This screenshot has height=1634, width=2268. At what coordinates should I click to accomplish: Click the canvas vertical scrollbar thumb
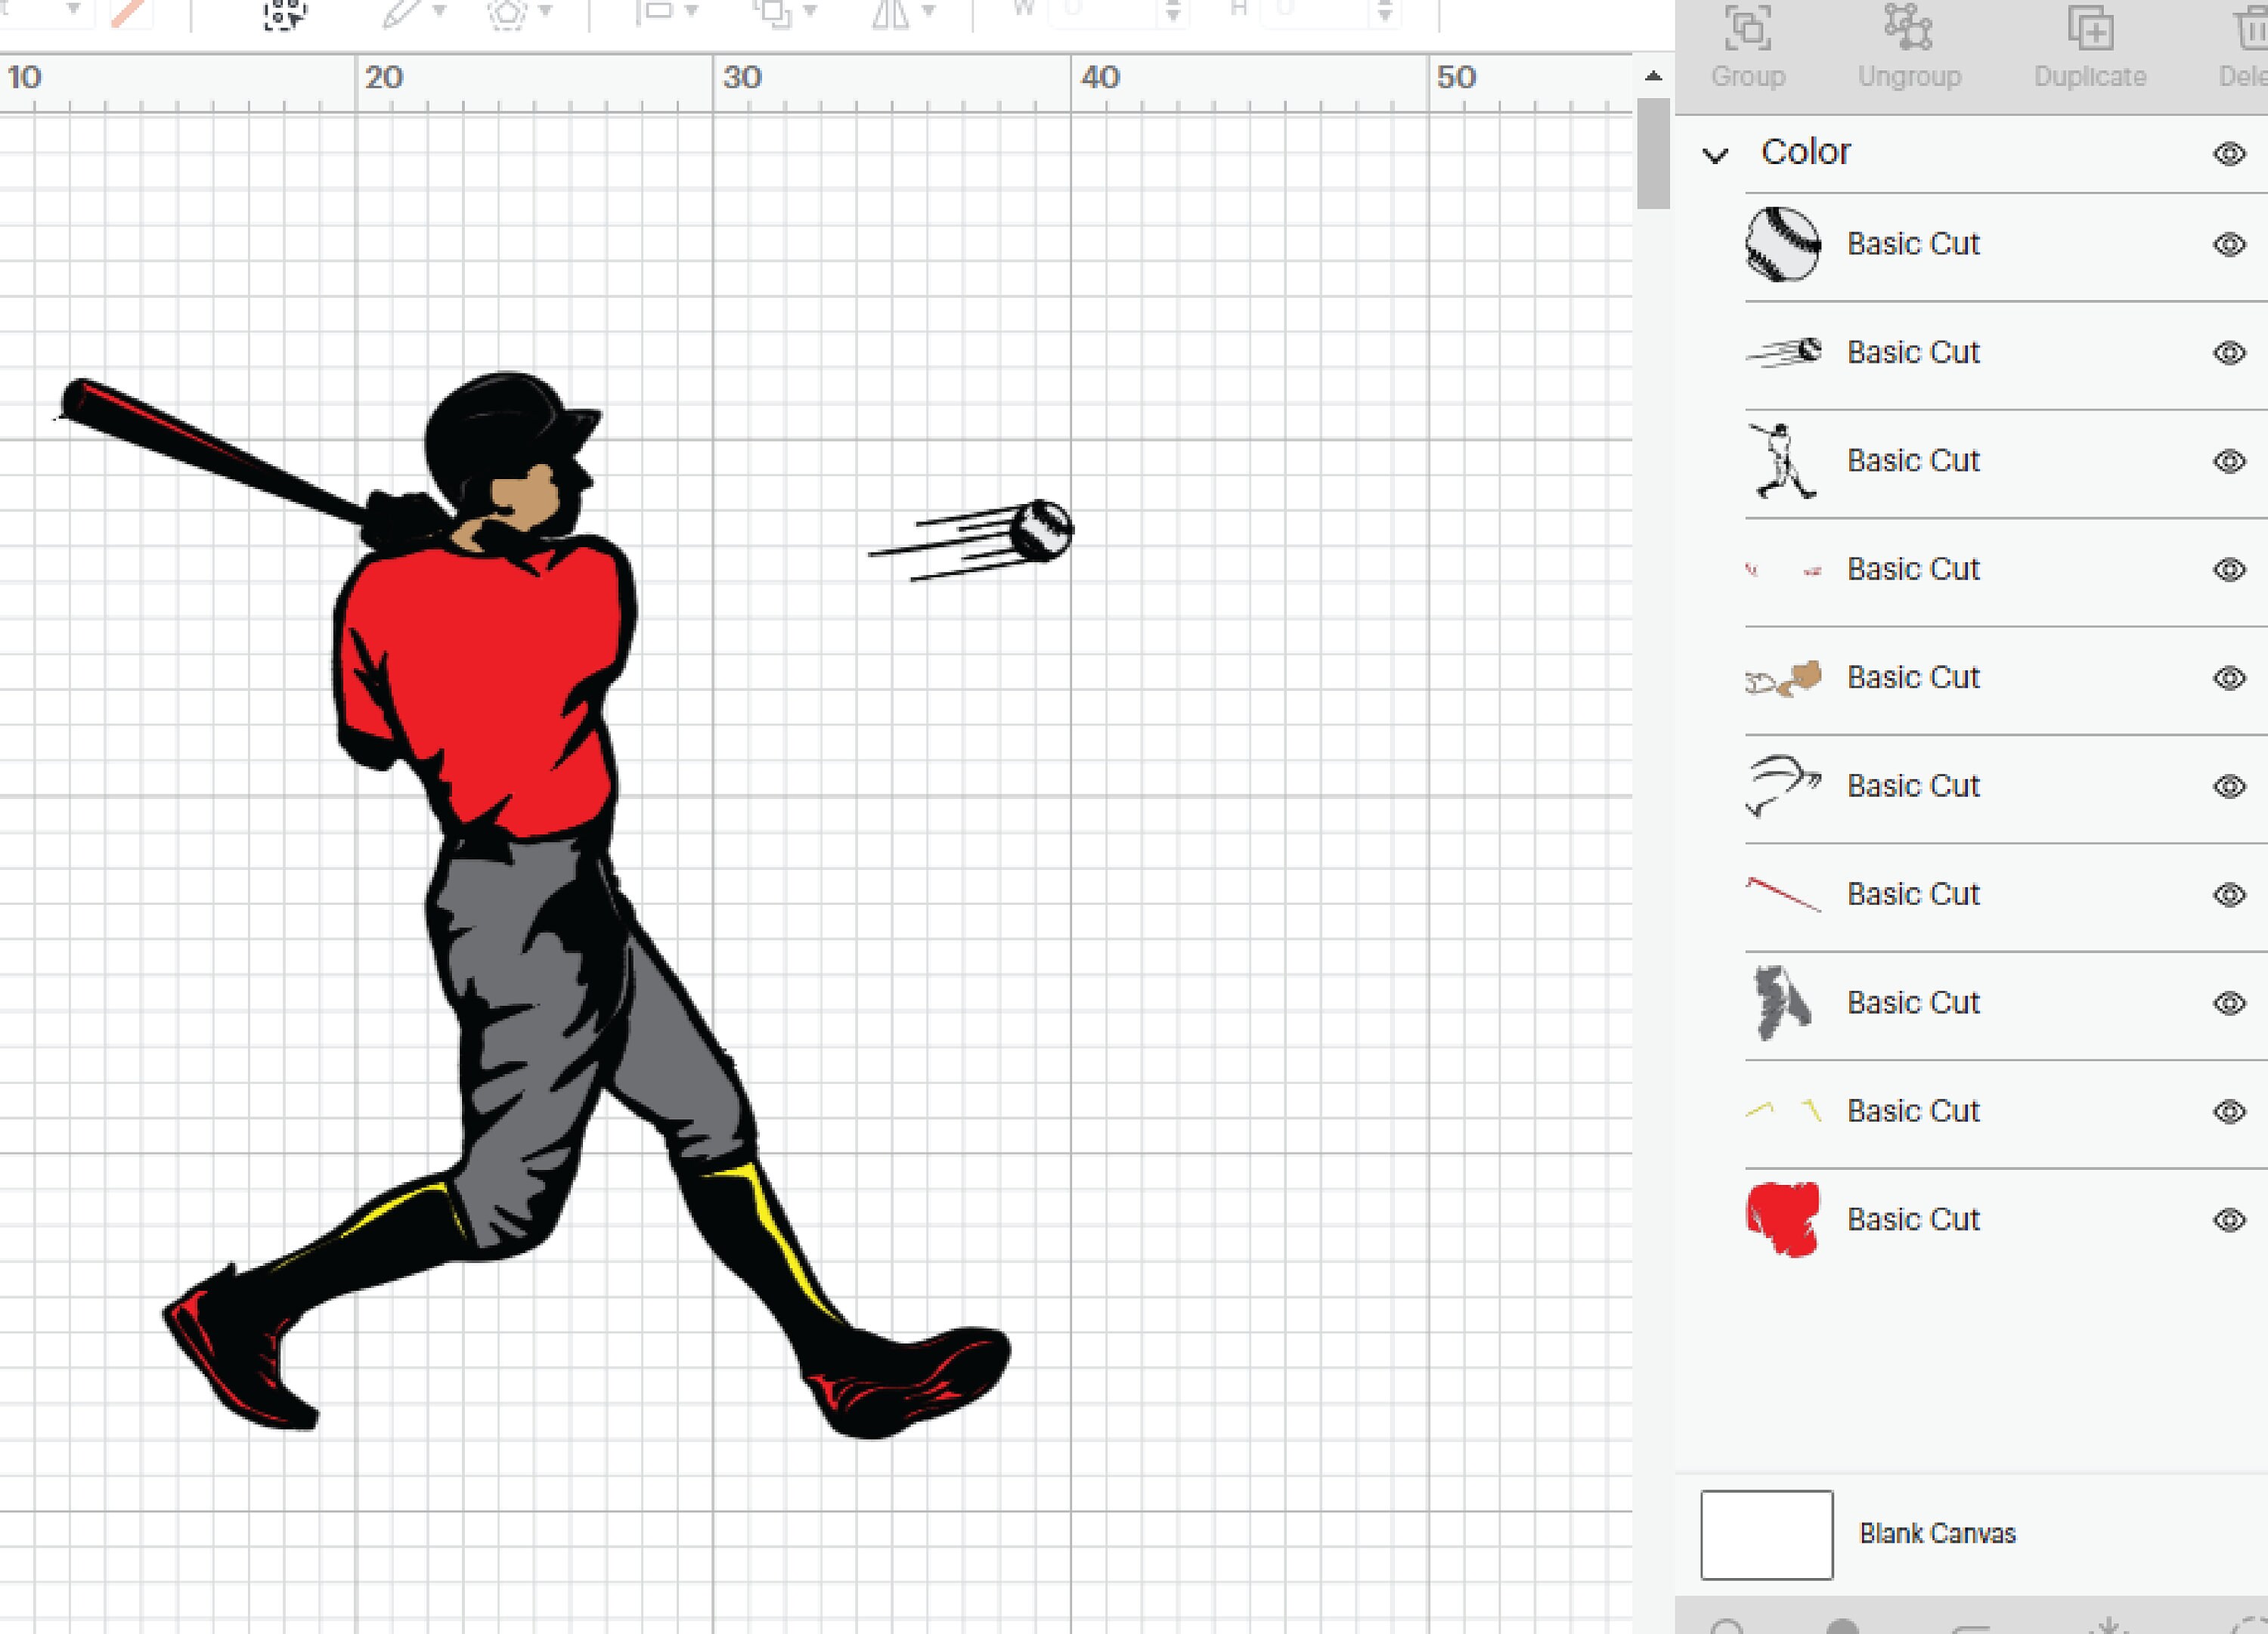coord(1653,153)
